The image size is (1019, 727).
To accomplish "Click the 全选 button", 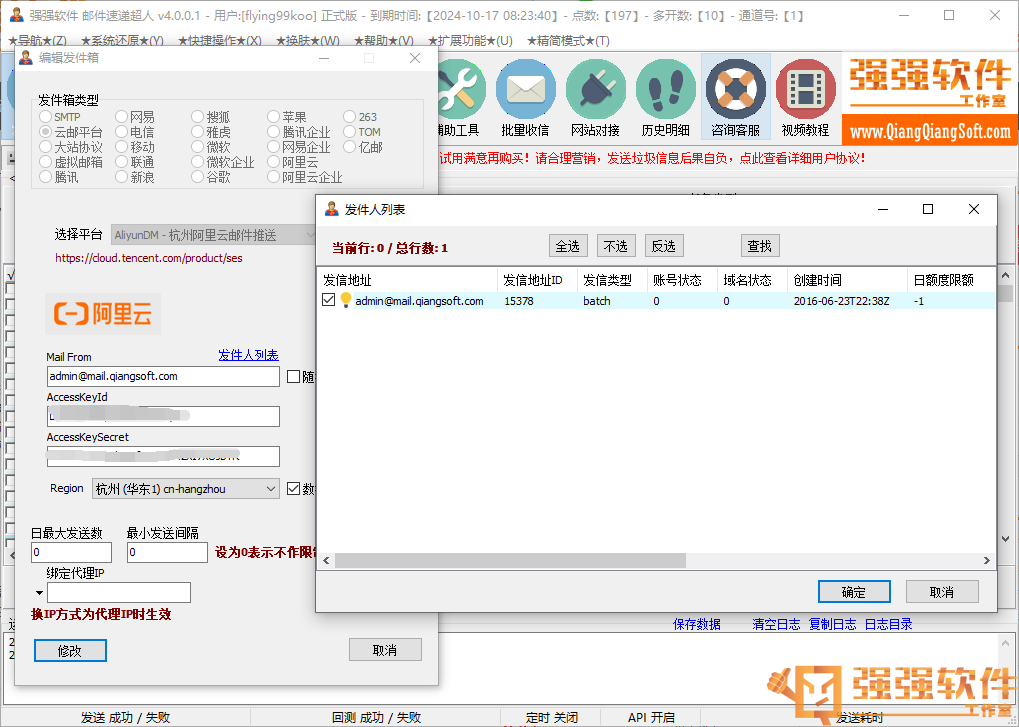I will 568,246.
